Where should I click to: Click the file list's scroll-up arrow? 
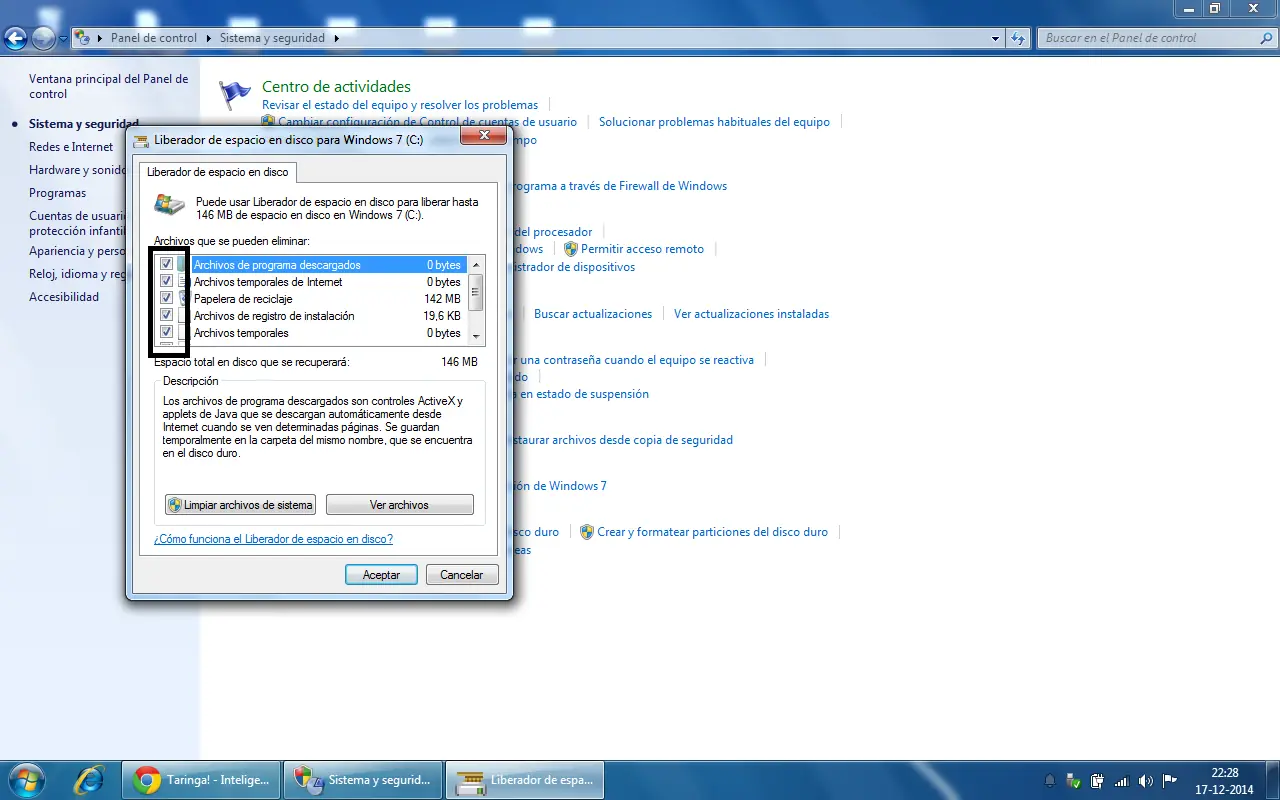[x=476, y=265]
